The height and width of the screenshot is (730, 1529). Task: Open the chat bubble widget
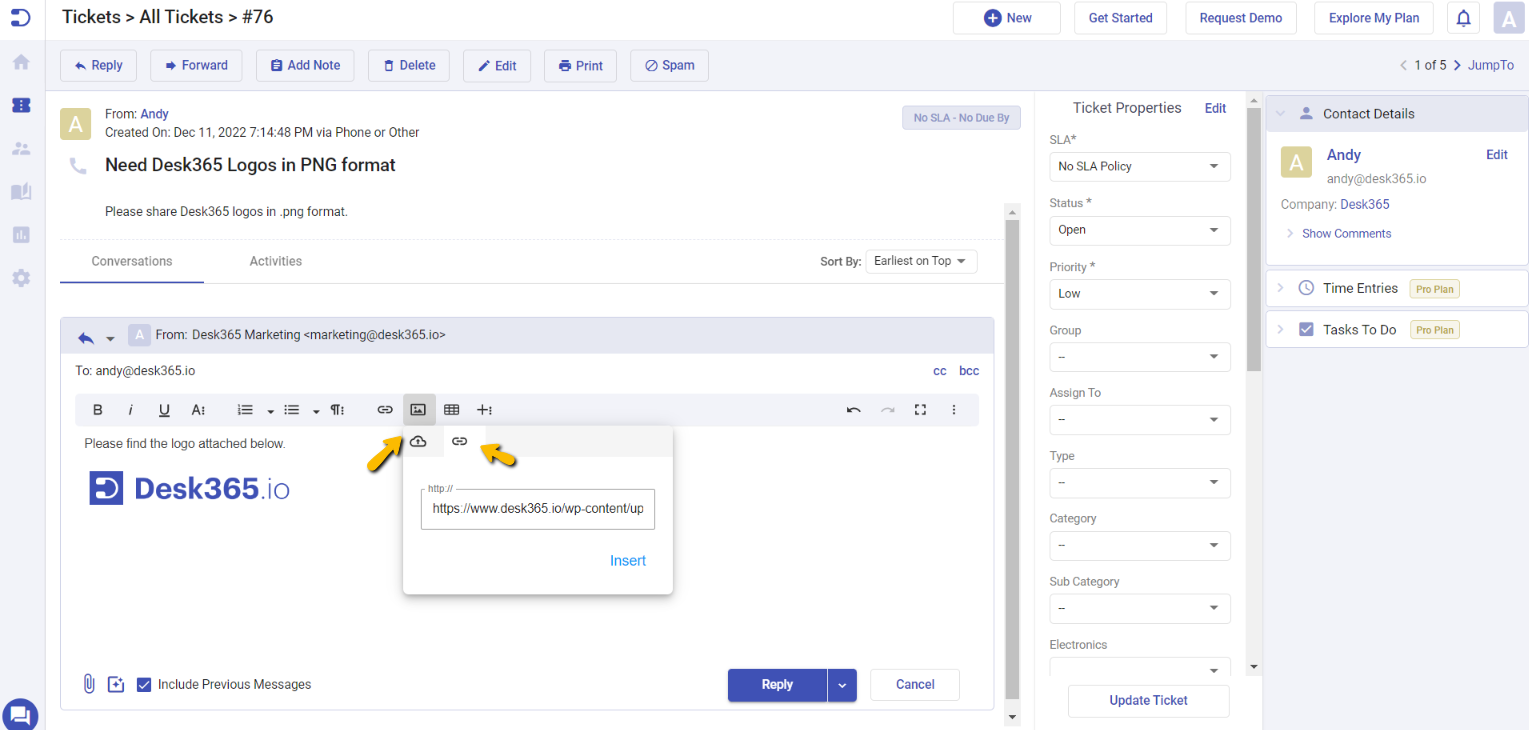coord(21,714)
